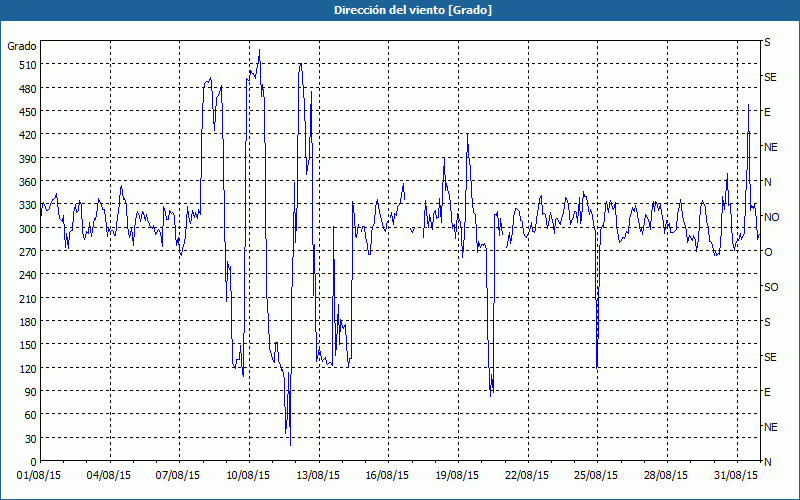Select the 450 tick label on the y-axis
The width and height of the screenshot is (800, 500).
[28, 112]
